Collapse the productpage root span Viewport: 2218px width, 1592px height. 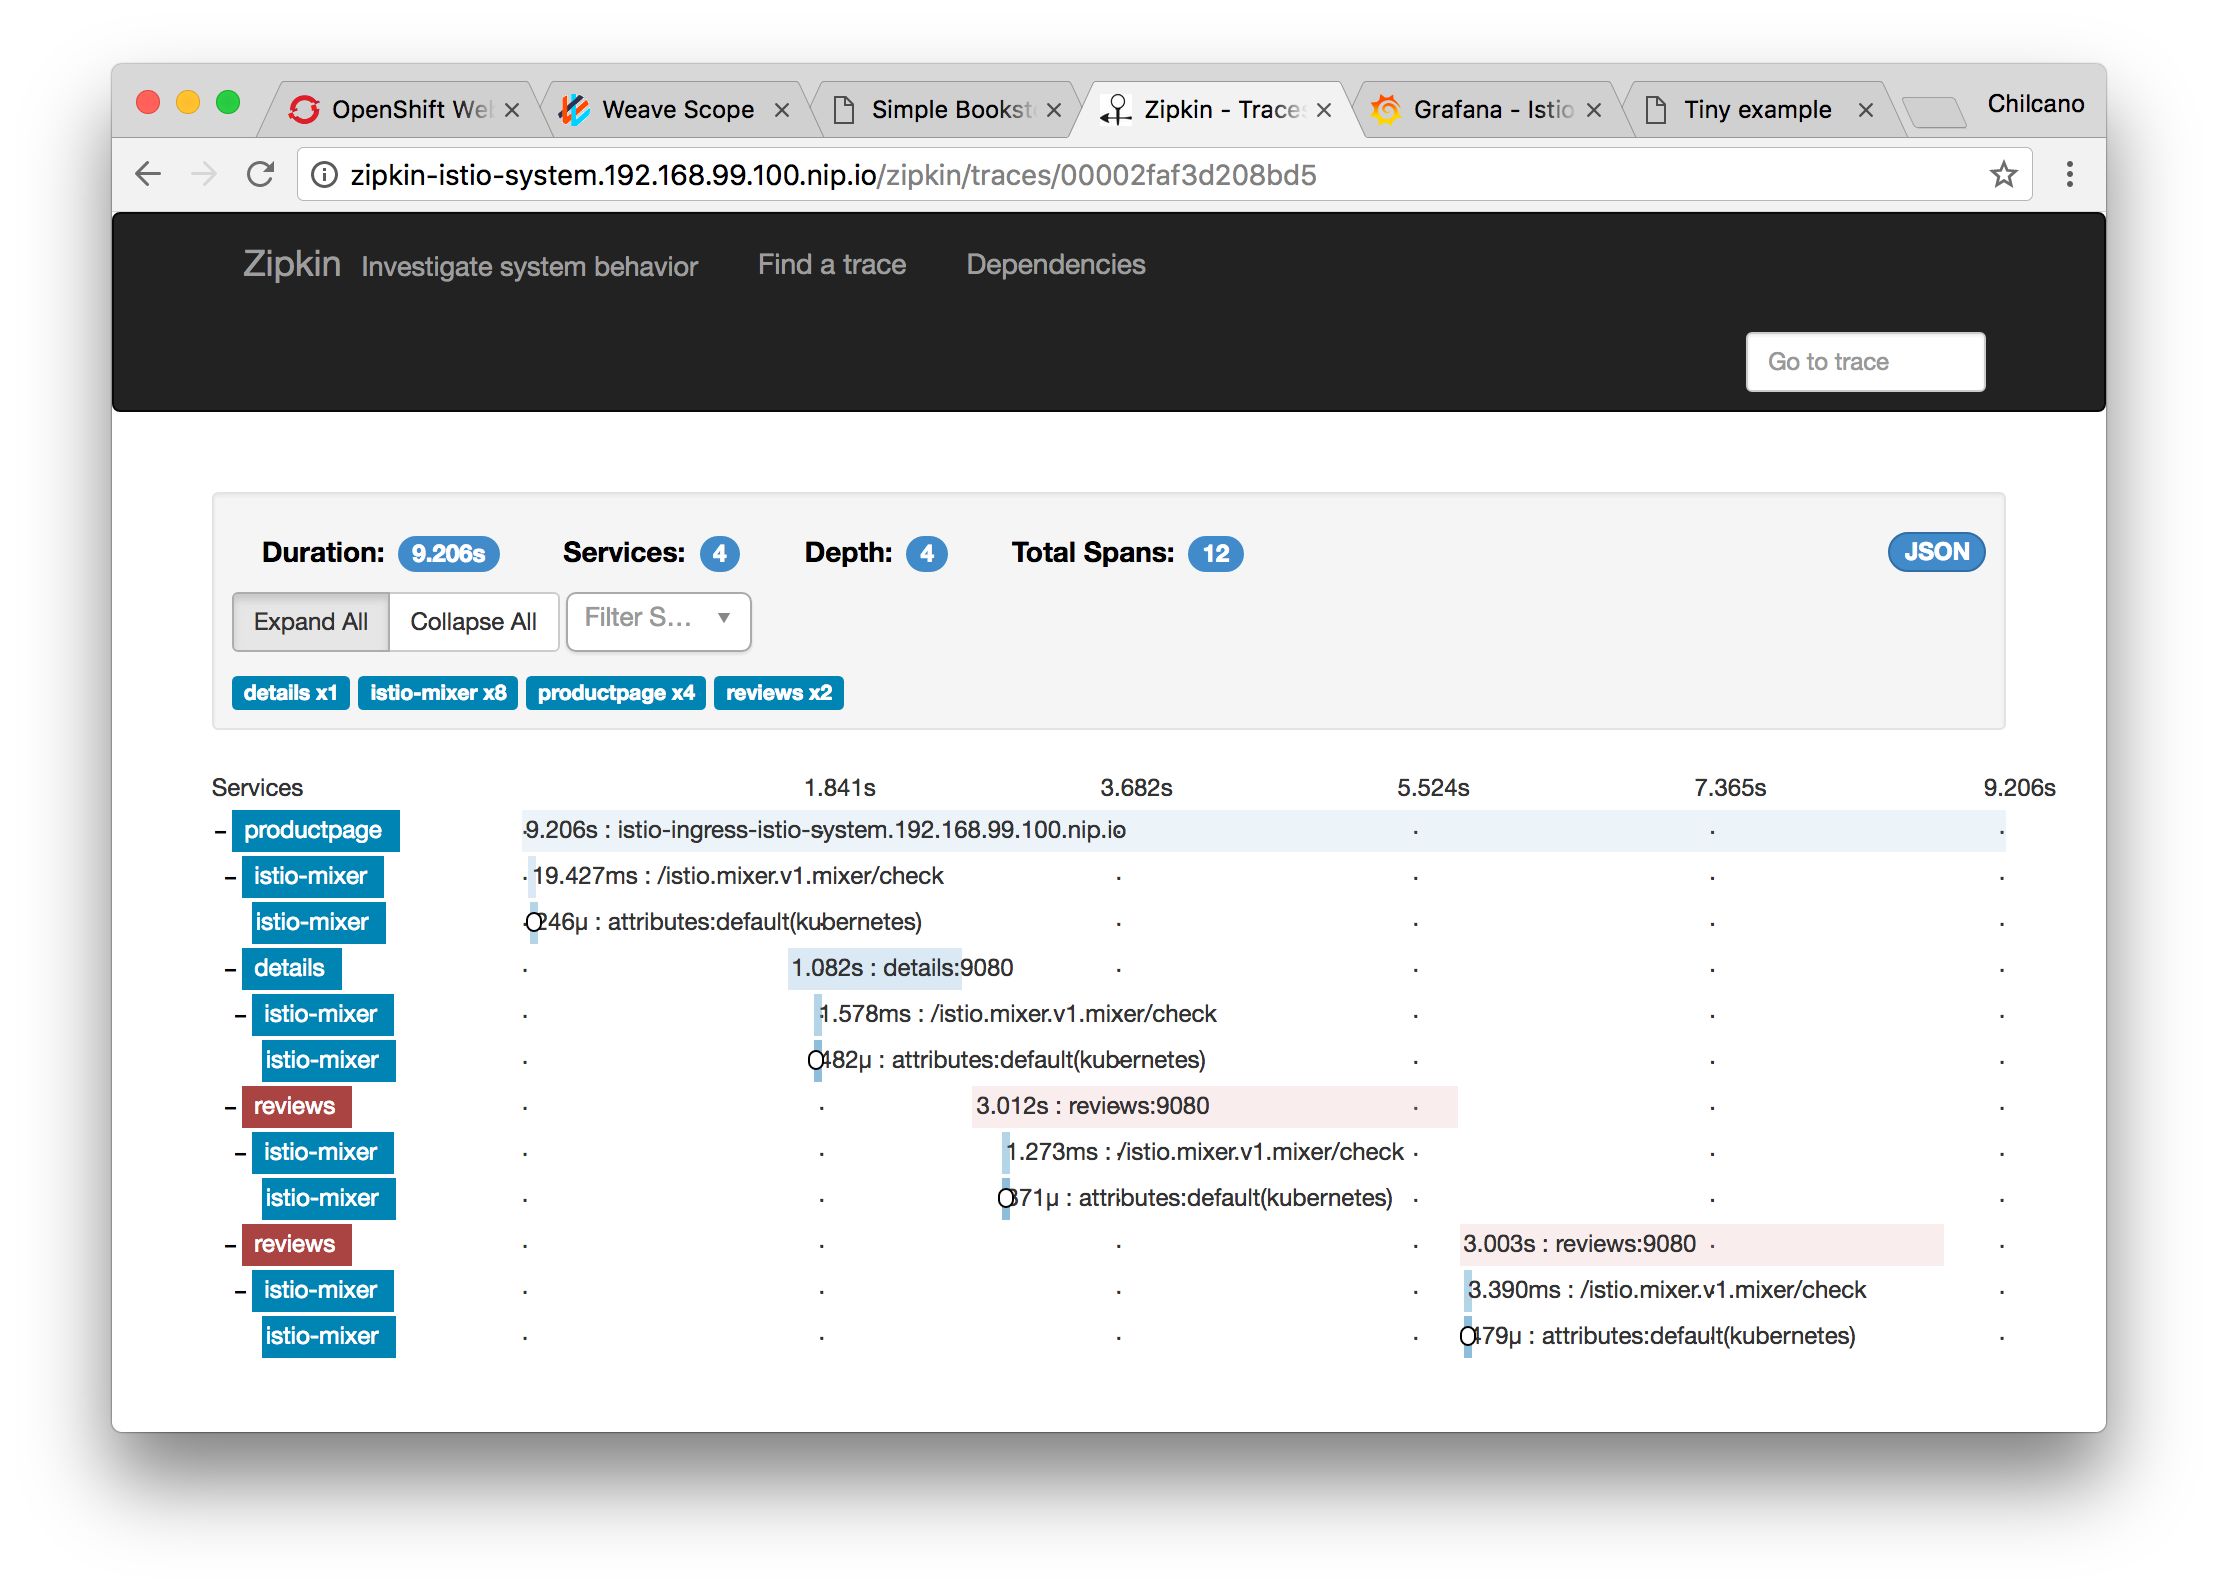pos(220,831)
